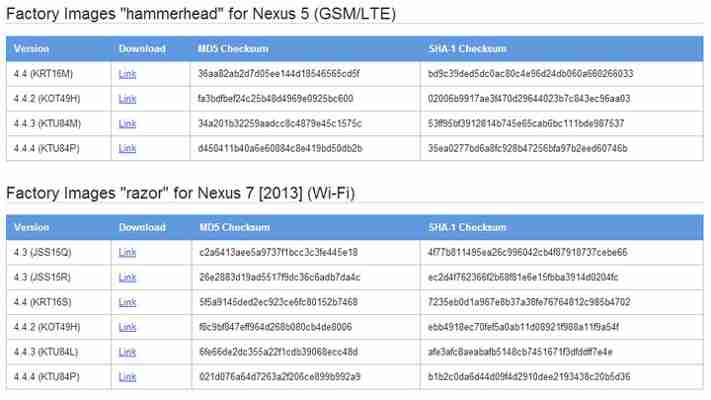Image resolution: width=711 pixels, height=400 pixels.
Task: Click MD5 checksum of hammerhead 4.4.4 (KTU84P)
Action: pyautogui.click(x=280, y=148)
